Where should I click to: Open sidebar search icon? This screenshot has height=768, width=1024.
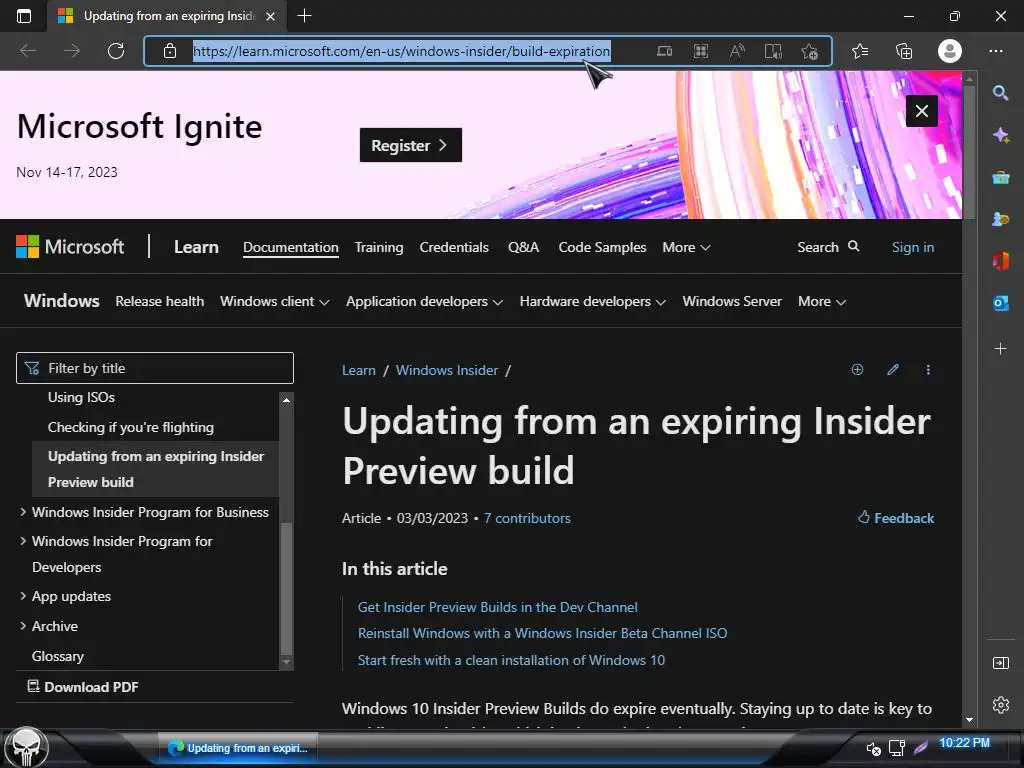pyautogui.click(x=1000, y=93)
